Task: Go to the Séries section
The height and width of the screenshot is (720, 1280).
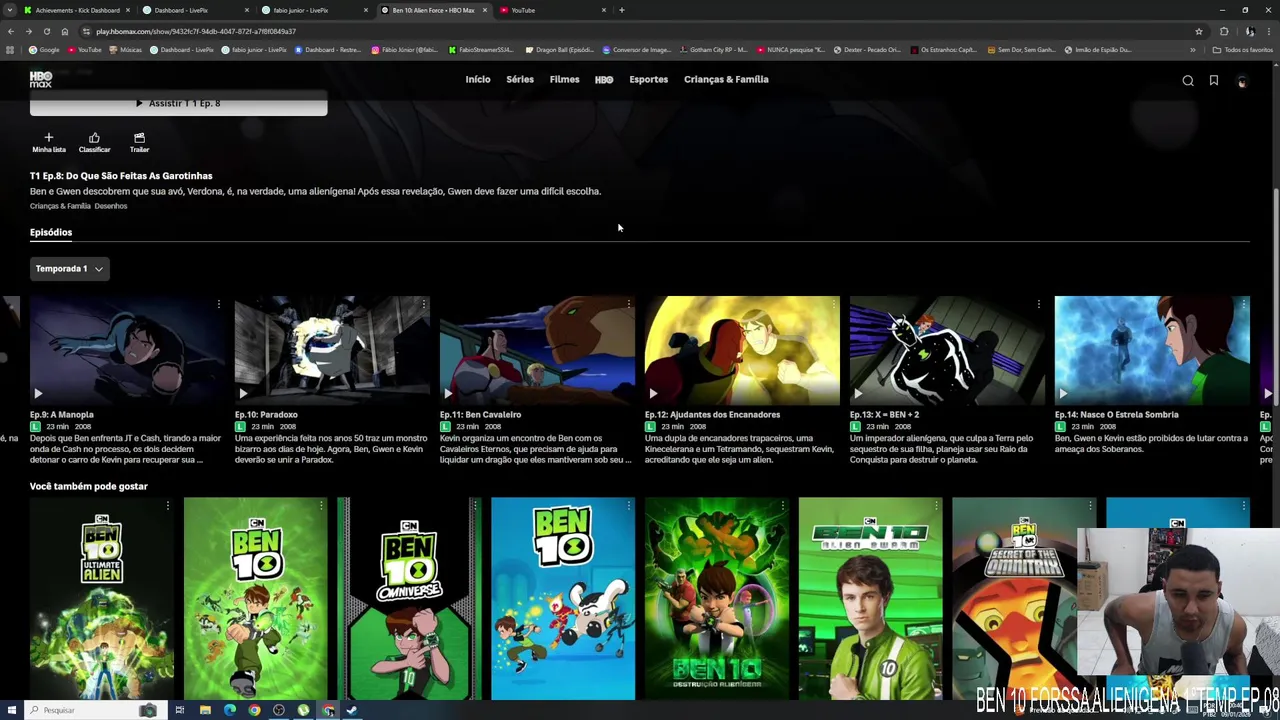Action: point(520,79)
